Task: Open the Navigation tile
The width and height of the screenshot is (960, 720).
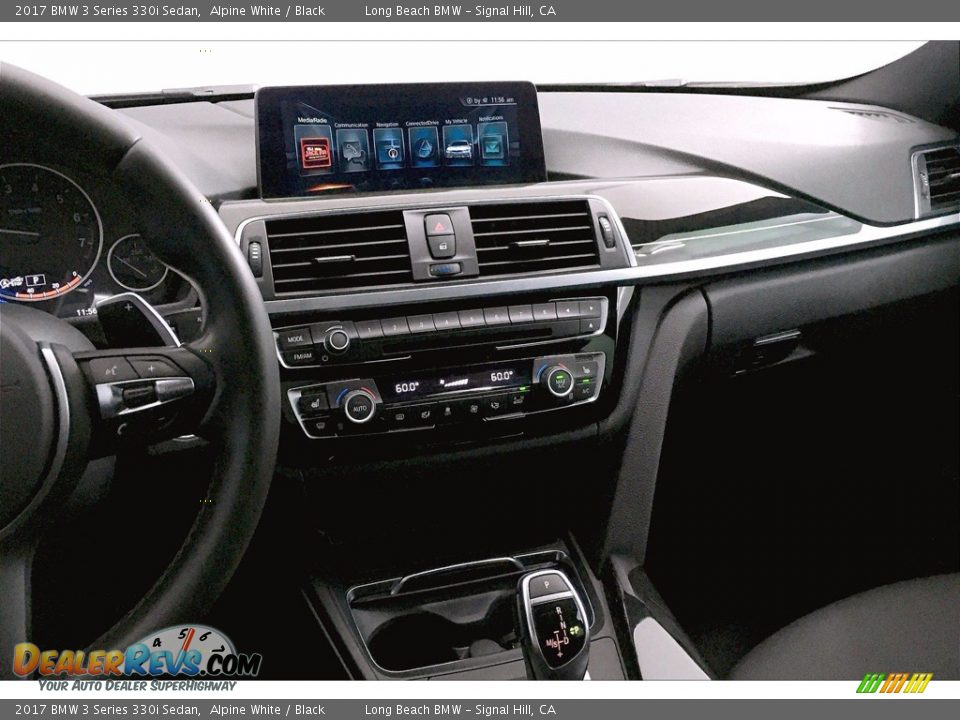Action: 389,149
